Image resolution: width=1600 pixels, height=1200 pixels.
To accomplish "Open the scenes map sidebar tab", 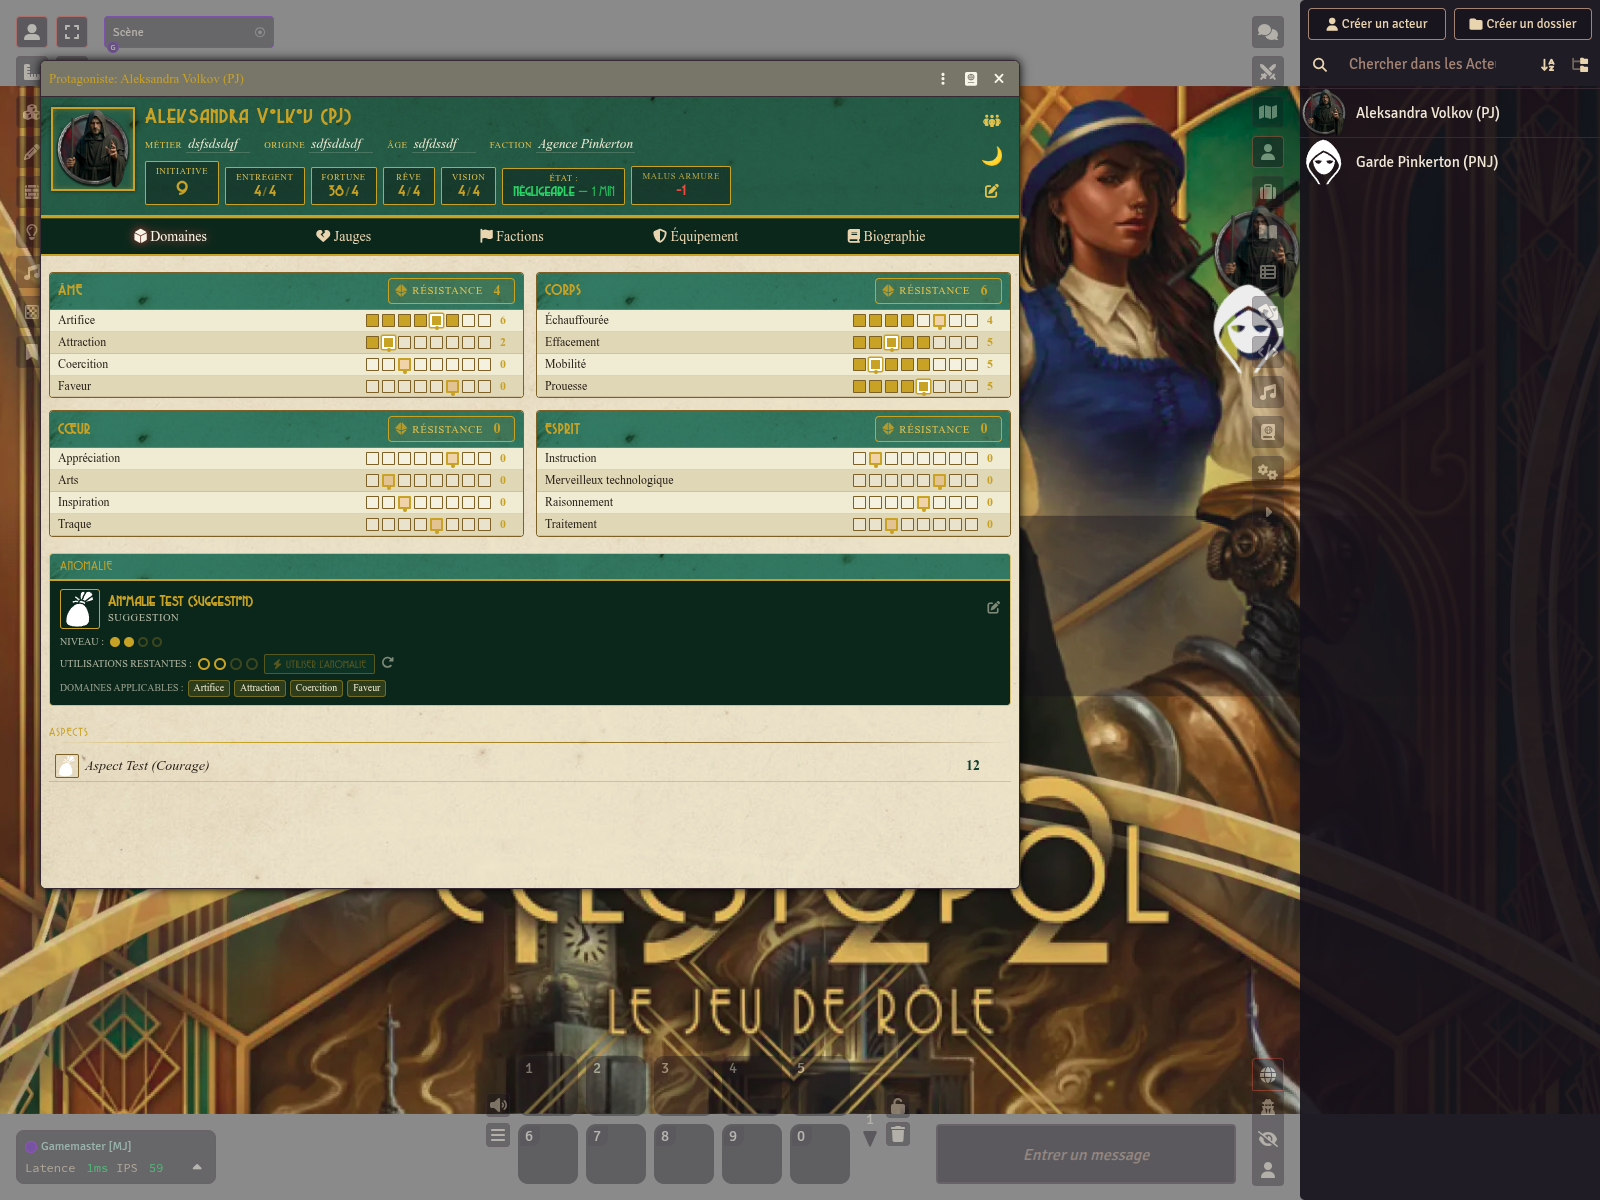I will 1268,112.
